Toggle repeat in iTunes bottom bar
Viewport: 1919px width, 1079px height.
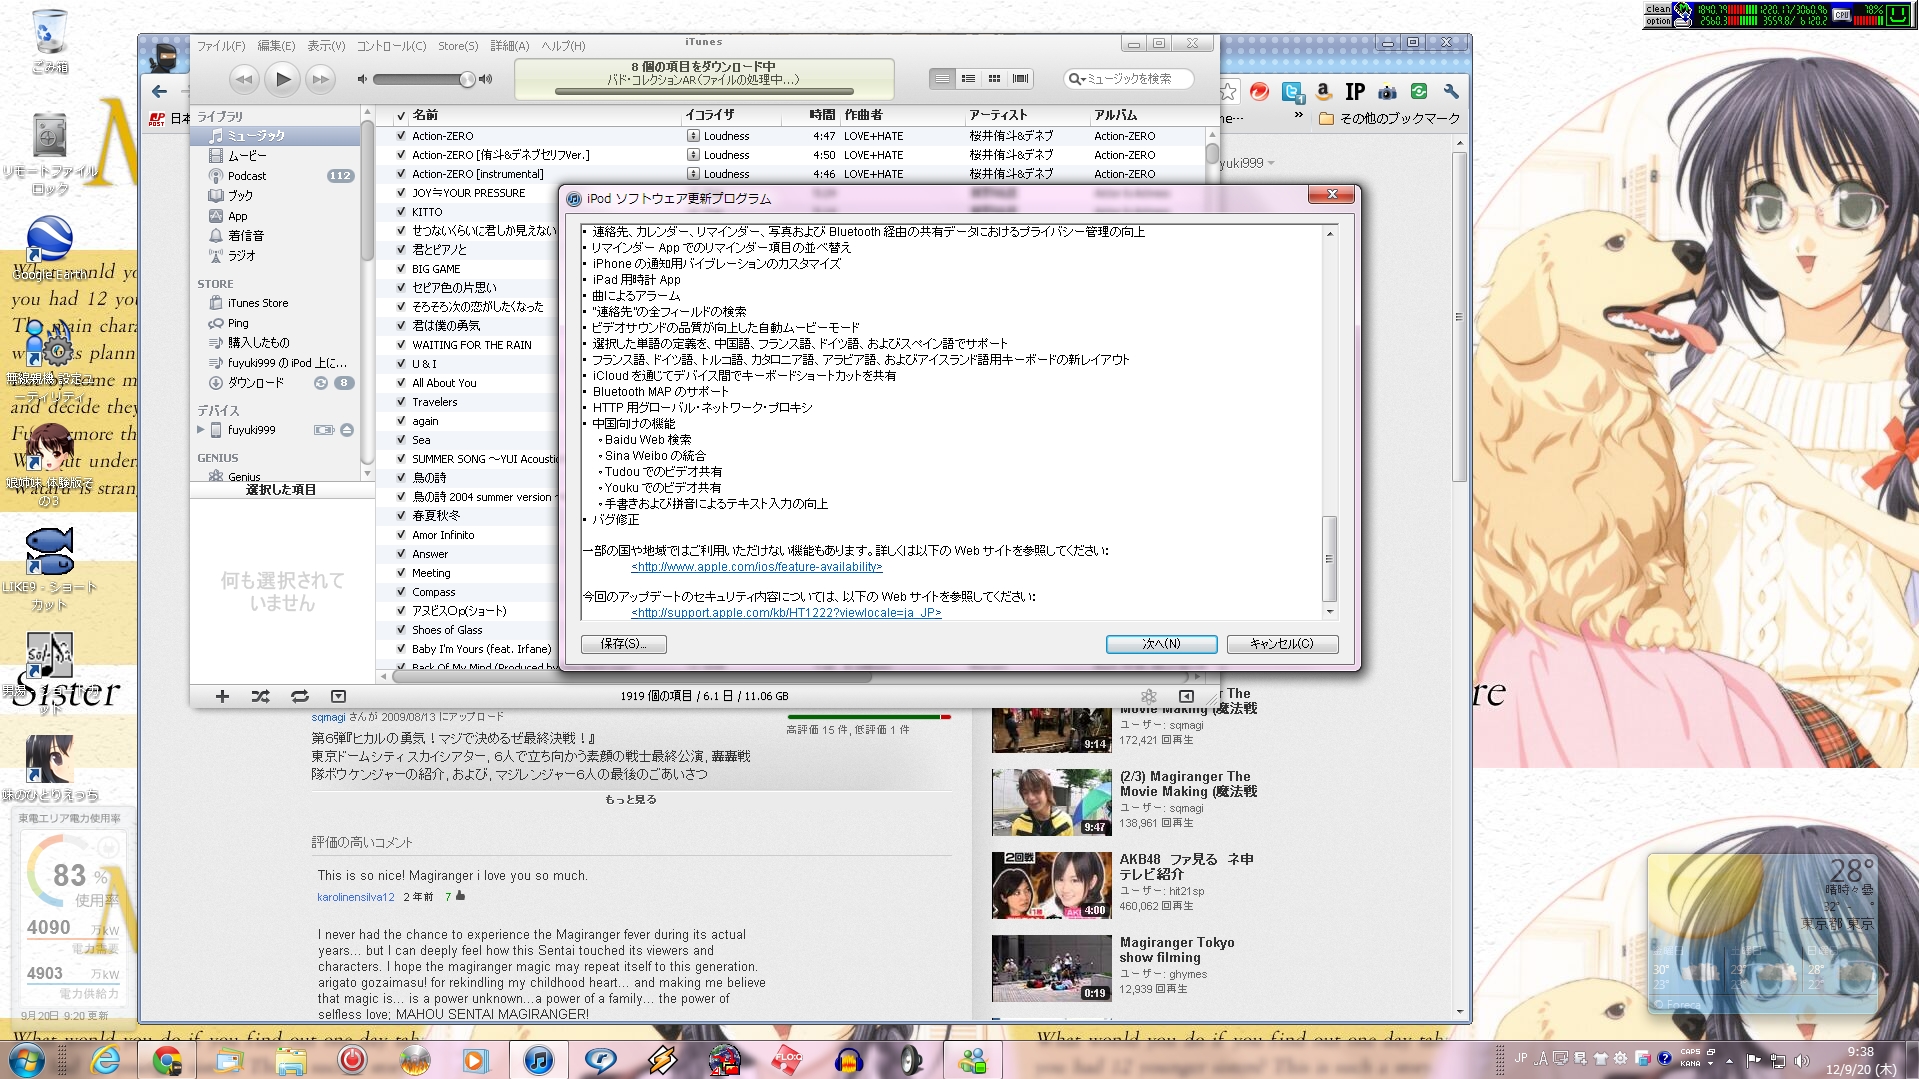coord(300,696)
